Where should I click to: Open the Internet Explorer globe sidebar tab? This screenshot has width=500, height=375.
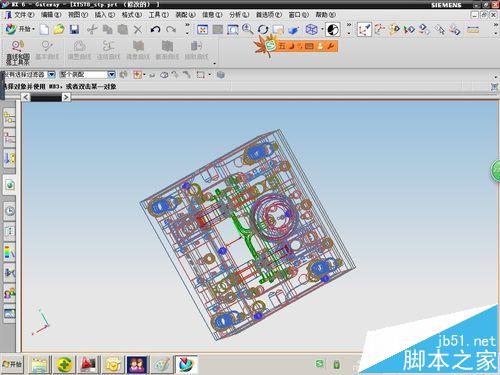pyautogui.click(x=10, y=185)
